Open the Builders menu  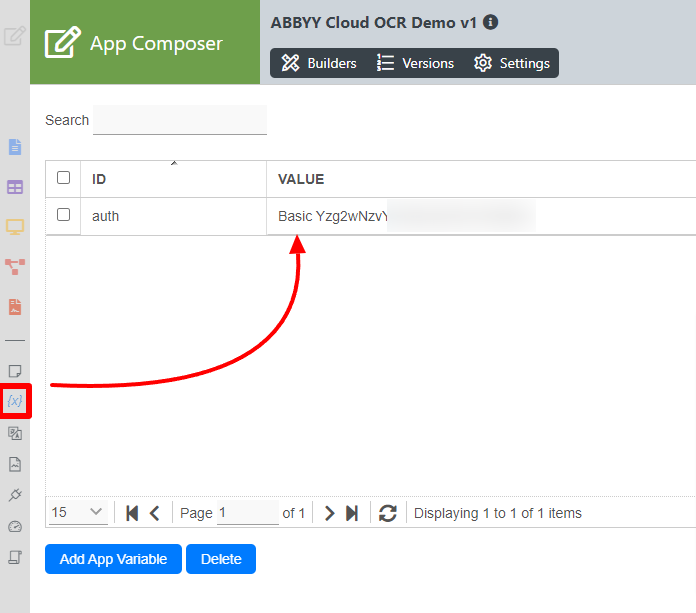click(319, 63)
